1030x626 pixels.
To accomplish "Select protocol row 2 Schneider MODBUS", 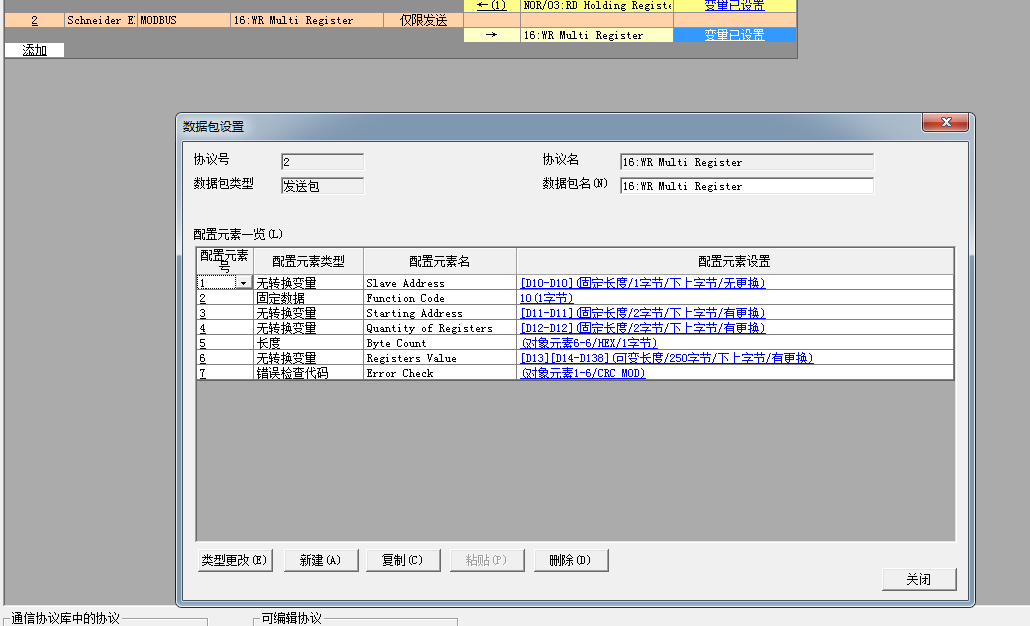I will (x=100, y=20).
